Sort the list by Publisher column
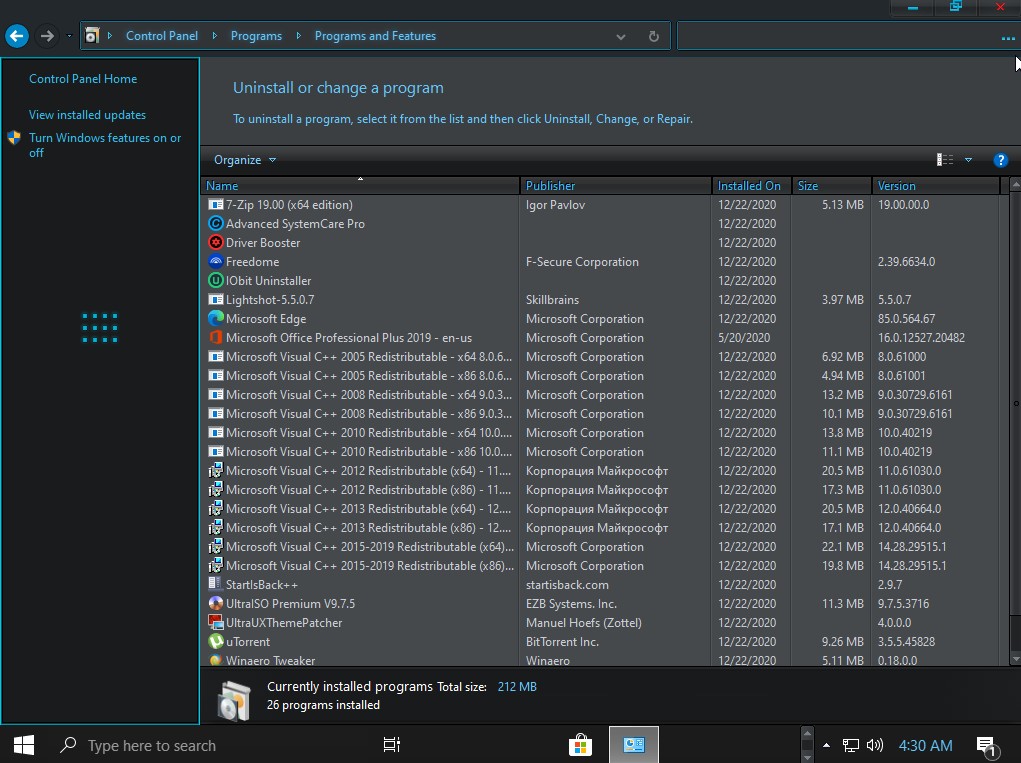The height and width of the screenshot is (763, 1021). [615, 186]
